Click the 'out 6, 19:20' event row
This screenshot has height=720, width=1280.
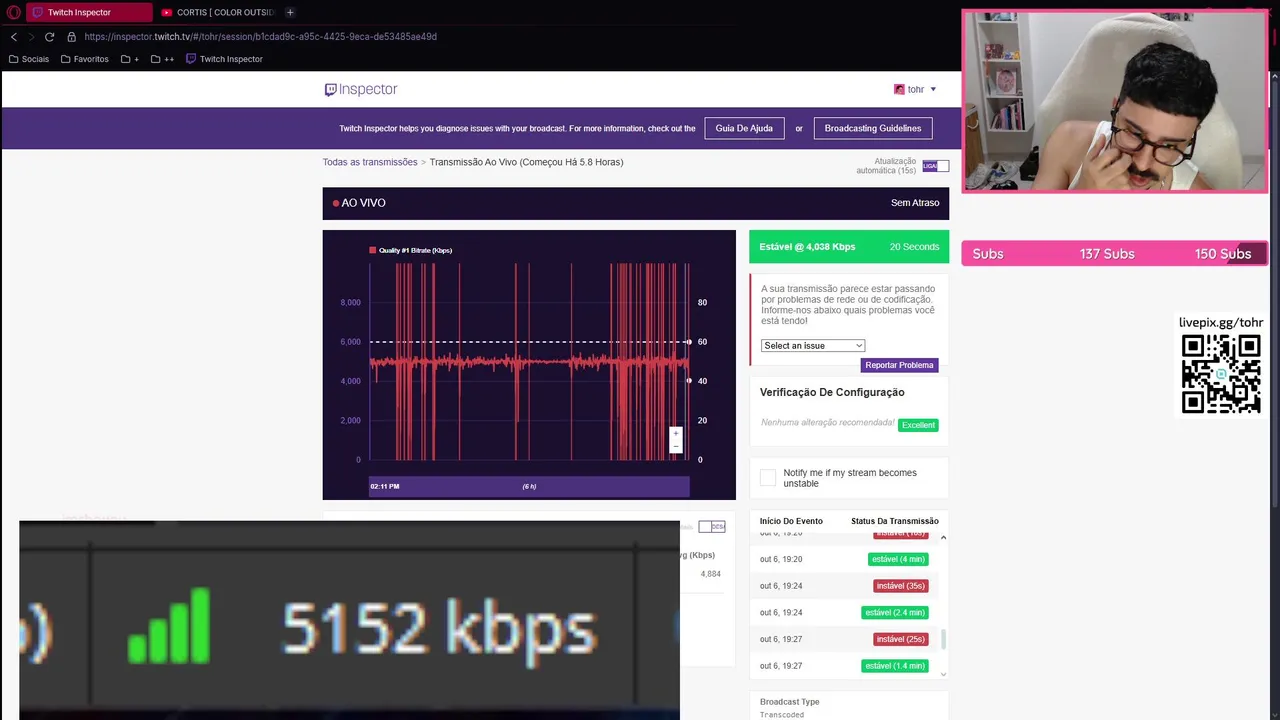tap(849, 559)
